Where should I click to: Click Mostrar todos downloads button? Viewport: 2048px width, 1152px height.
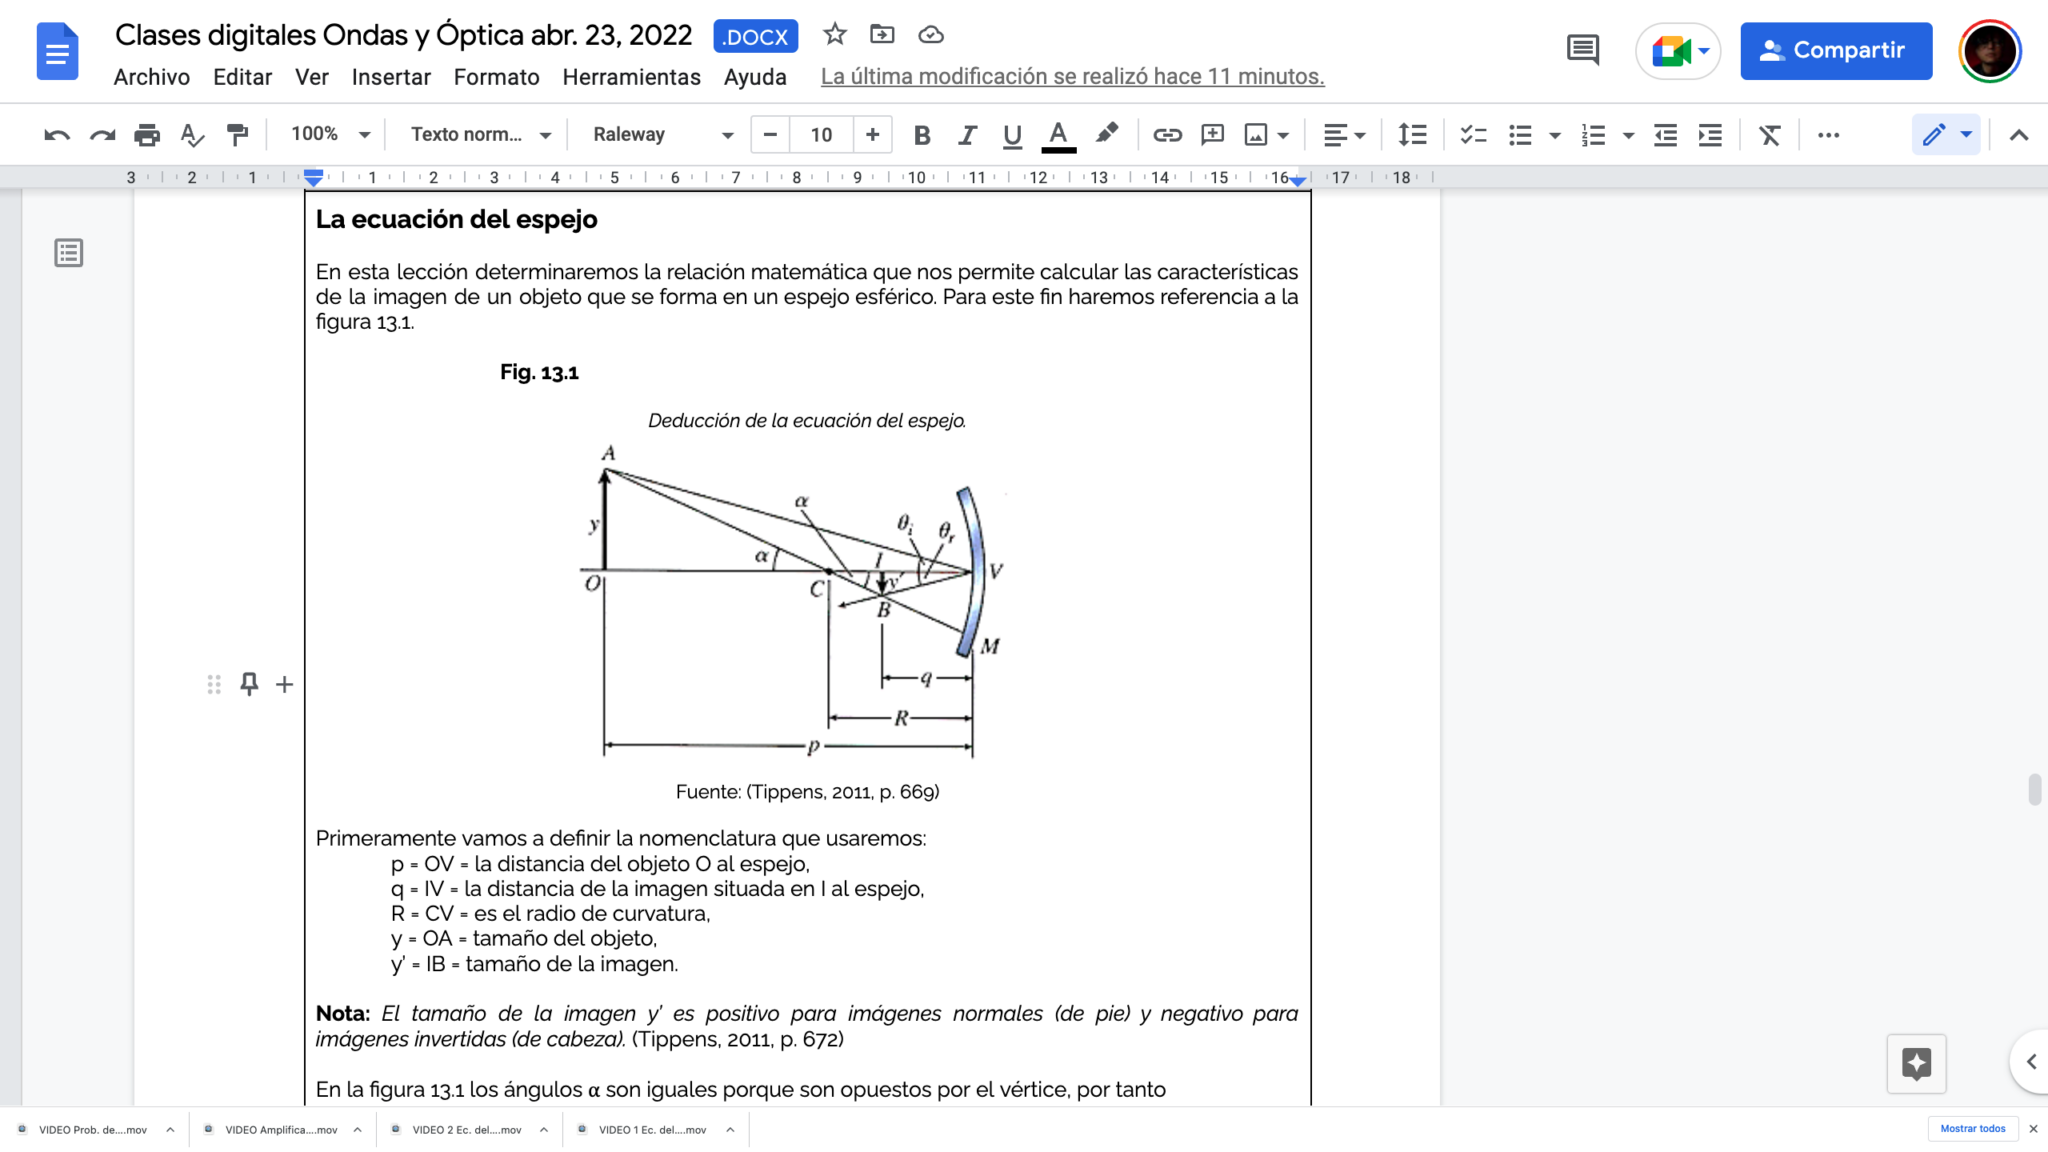pyautogui.click(x=1972, y=1129)
